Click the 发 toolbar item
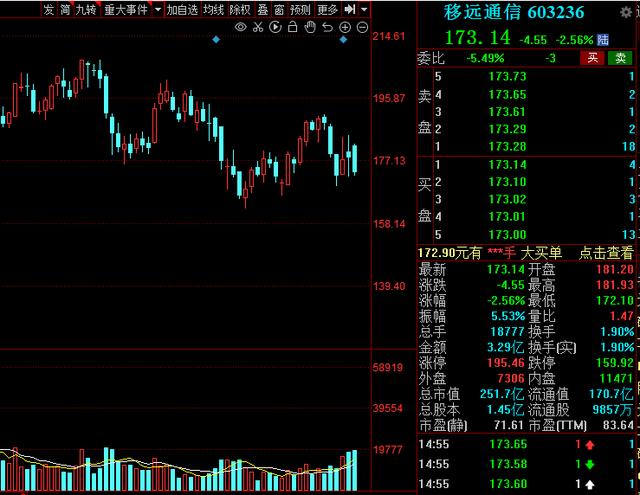This screenshot has width=640, height=495. (49, 9)
